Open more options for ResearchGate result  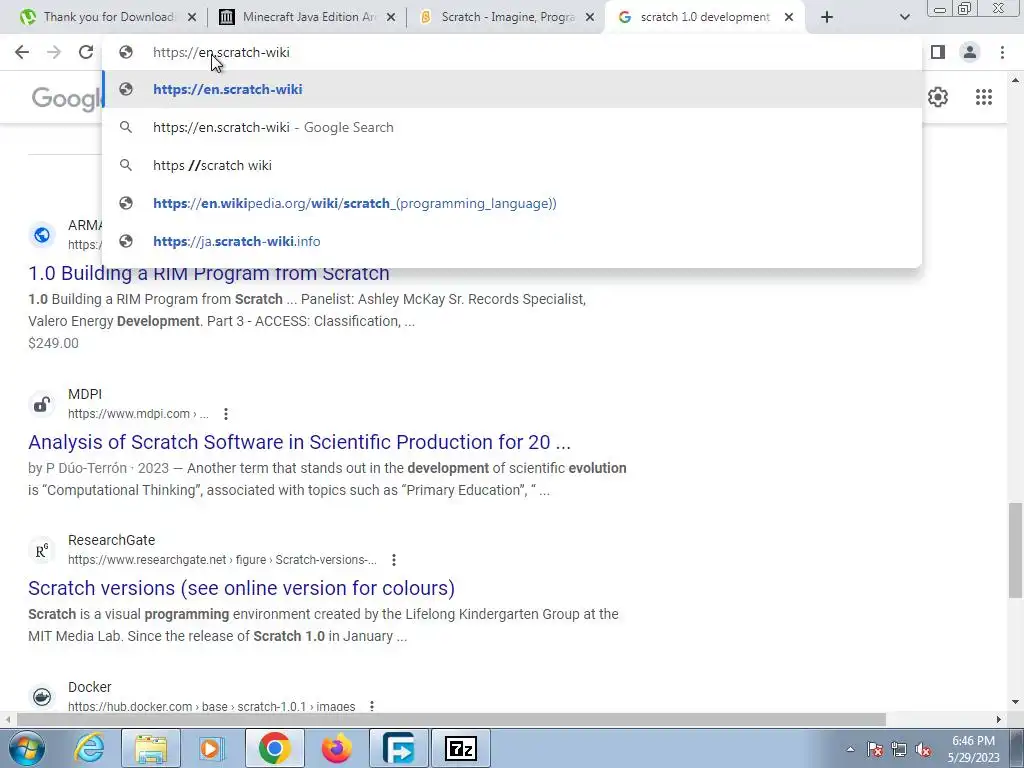pyautogui.click(x=394, y=560)
